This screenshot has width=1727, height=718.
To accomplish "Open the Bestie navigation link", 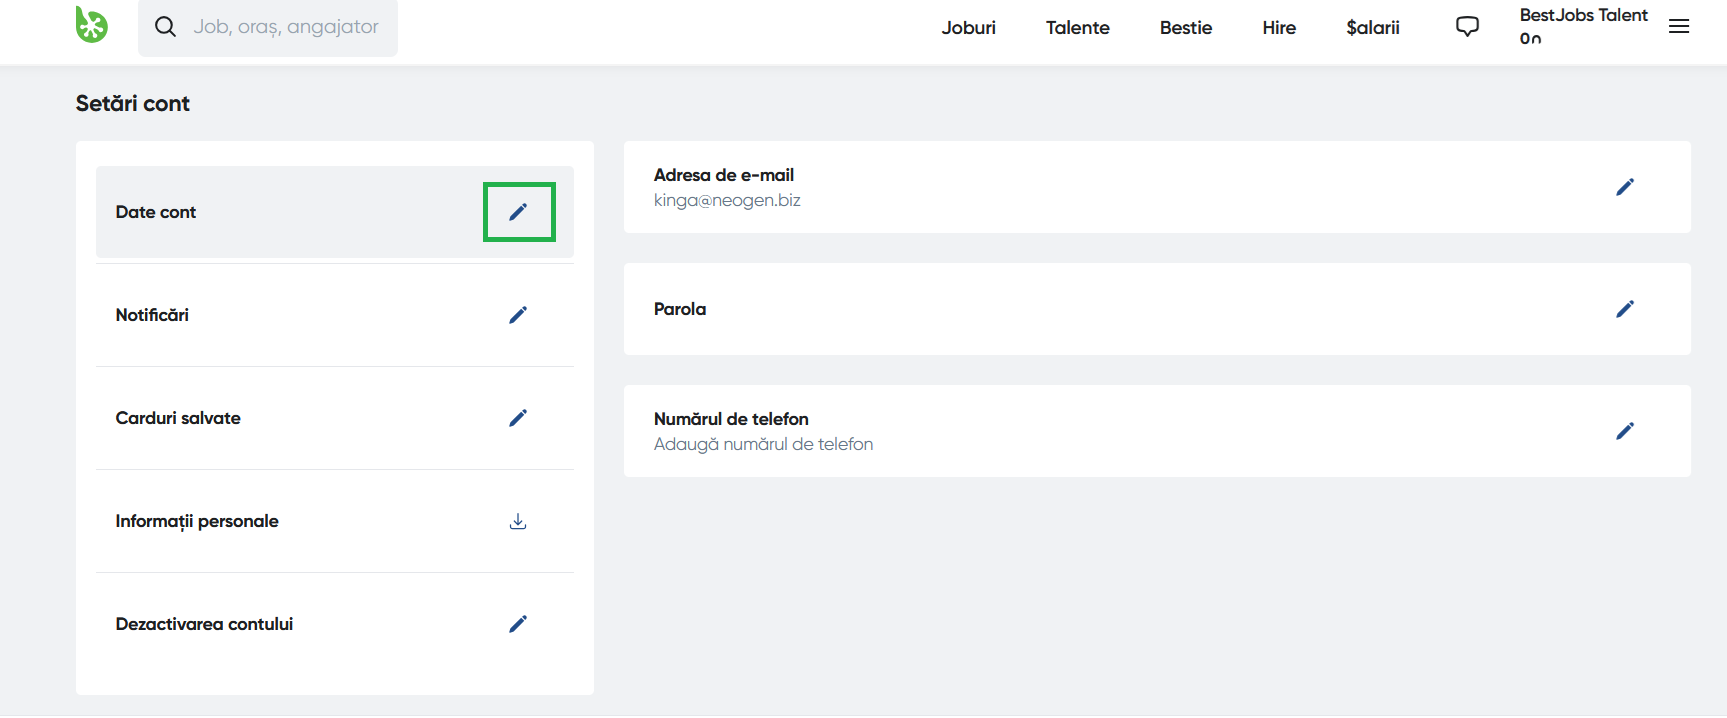I will (x=1185, y=28).
